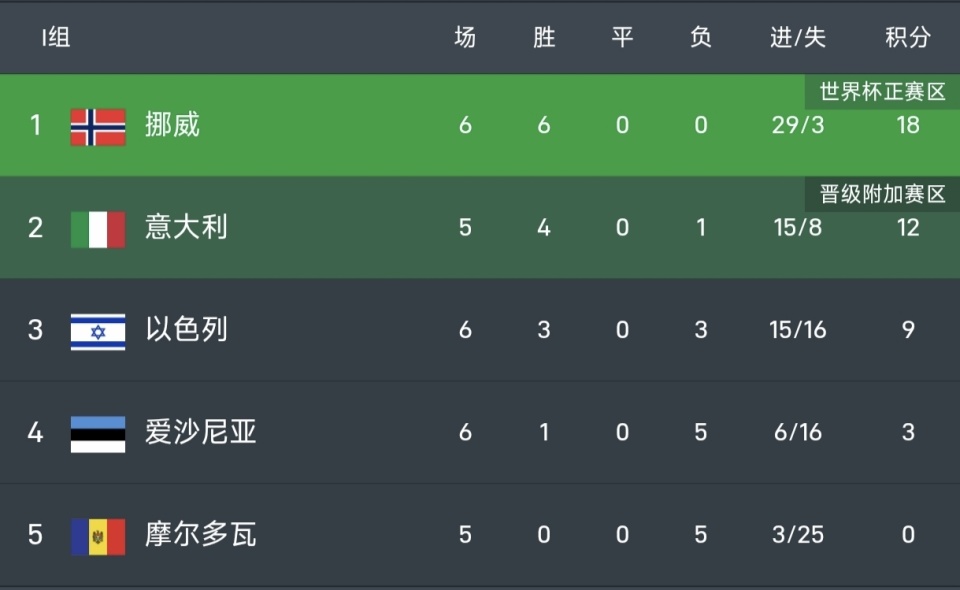Click the Italy flag icon
This screenshot has width=960, height=590.
tap(98, 229)
